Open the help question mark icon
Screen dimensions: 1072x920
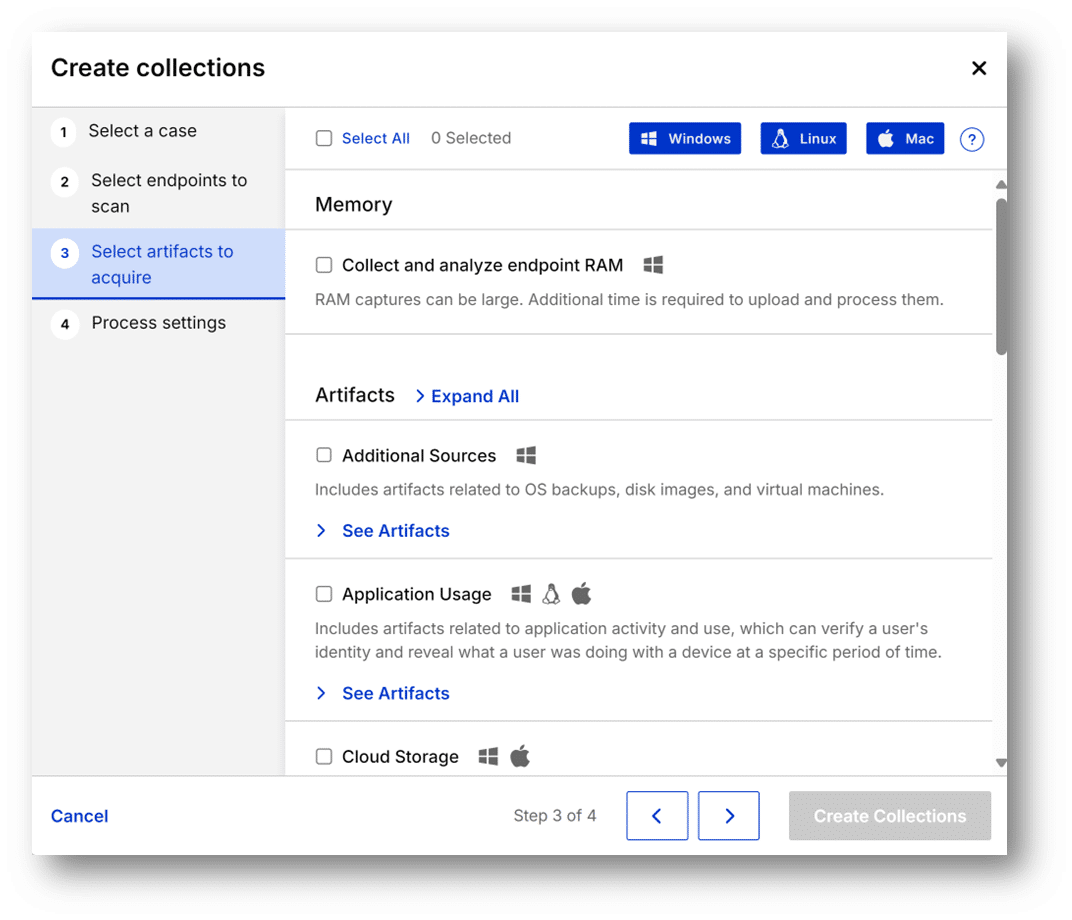[x=971, y=139]
